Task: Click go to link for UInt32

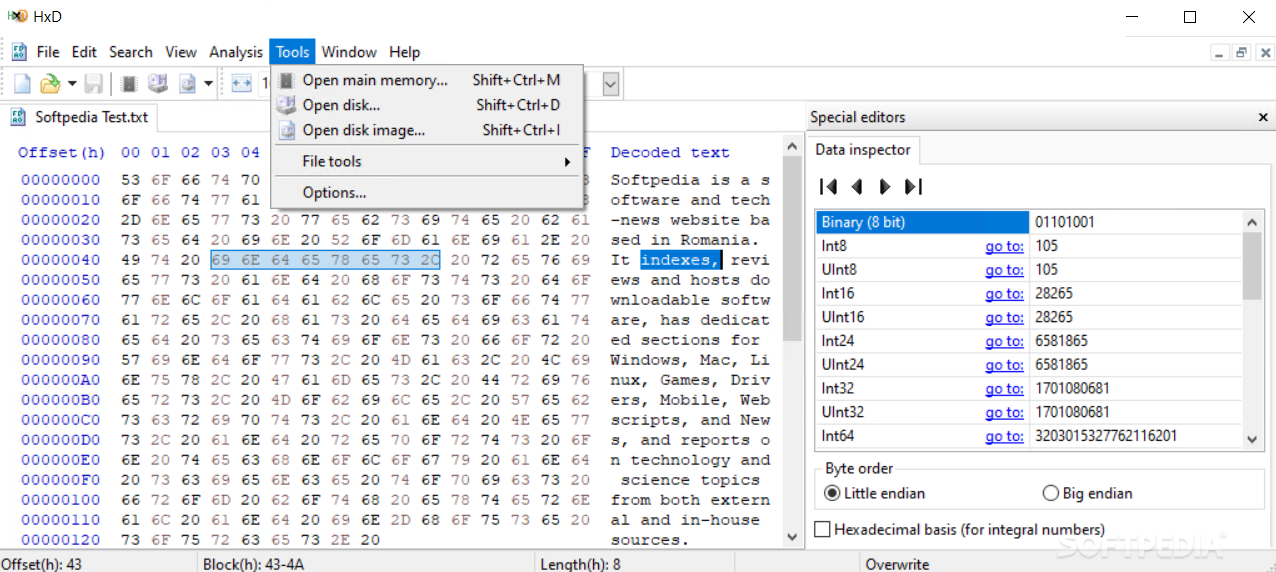Action: [1004, 412]
